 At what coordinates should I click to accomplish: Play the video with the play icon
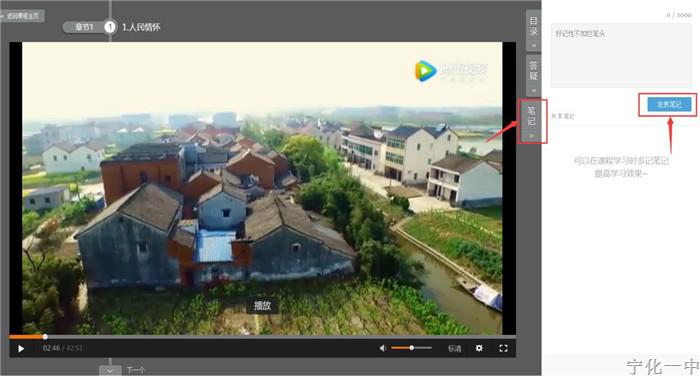pyautogui.click(x=21, y=349)
